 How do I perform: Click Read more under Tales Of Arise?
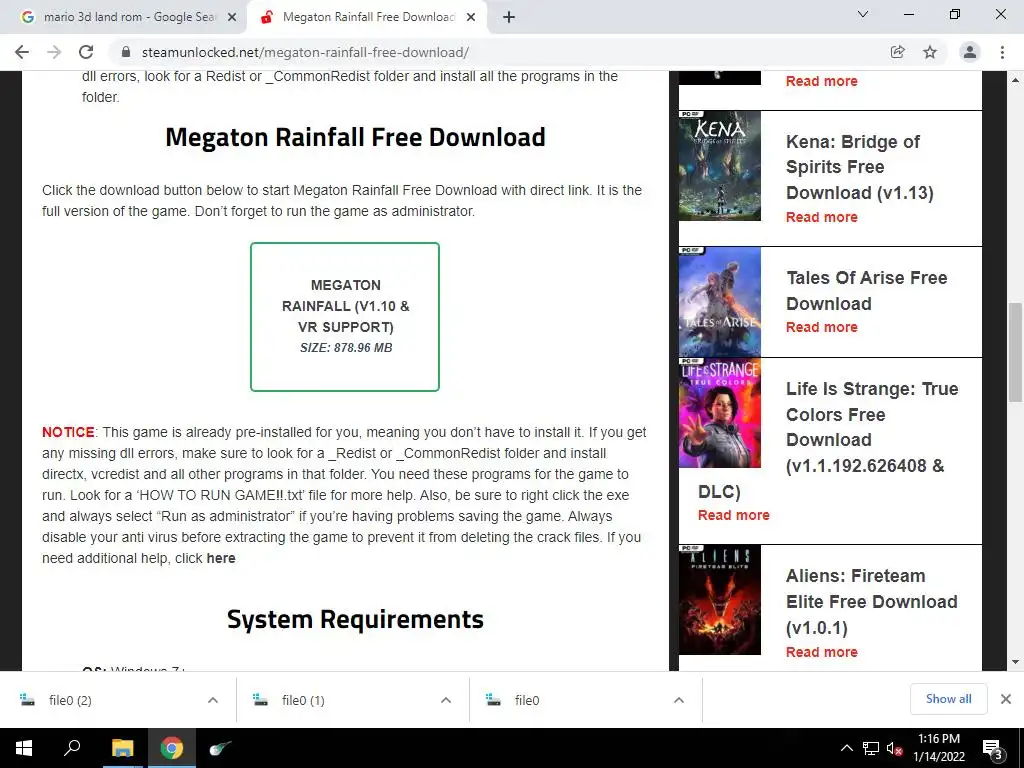tap(822, 327)
